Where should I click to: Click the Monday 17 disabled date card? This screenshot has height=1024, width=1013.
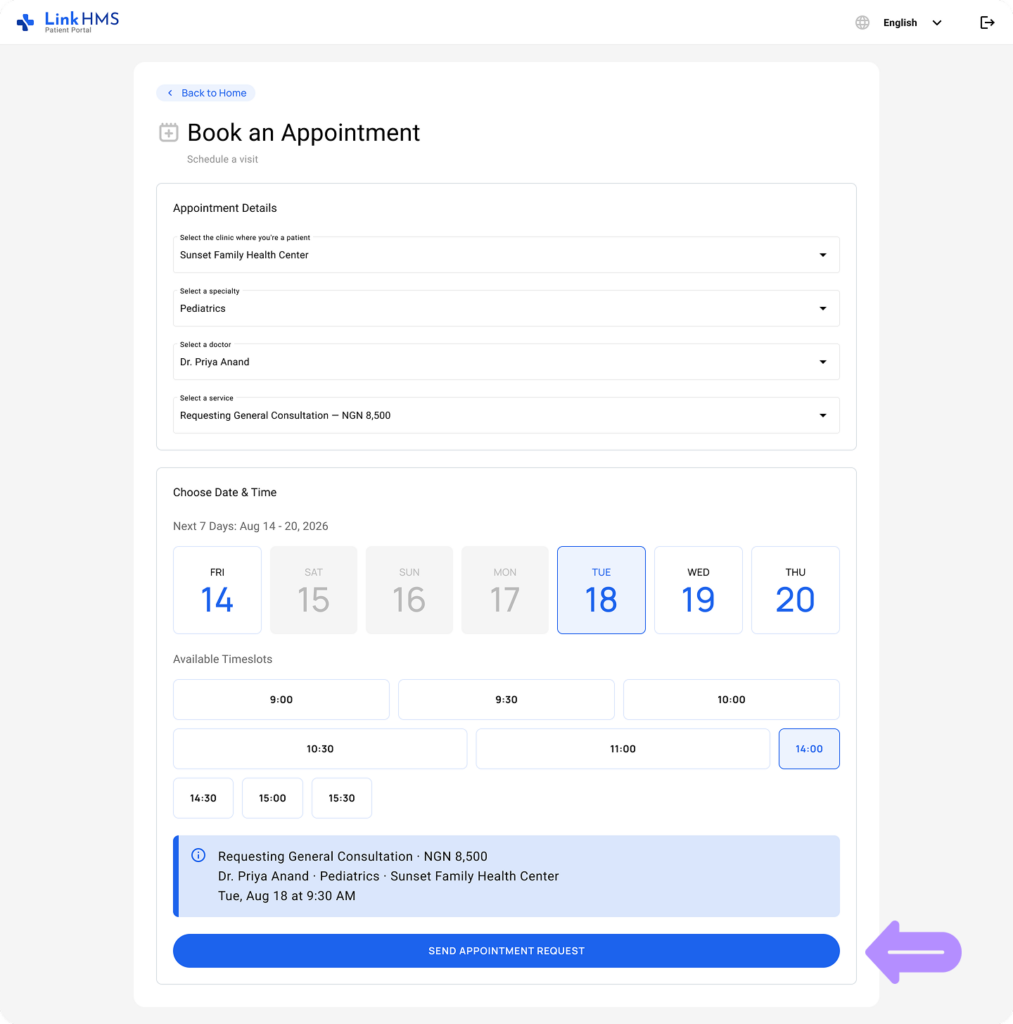pos(505,590)
